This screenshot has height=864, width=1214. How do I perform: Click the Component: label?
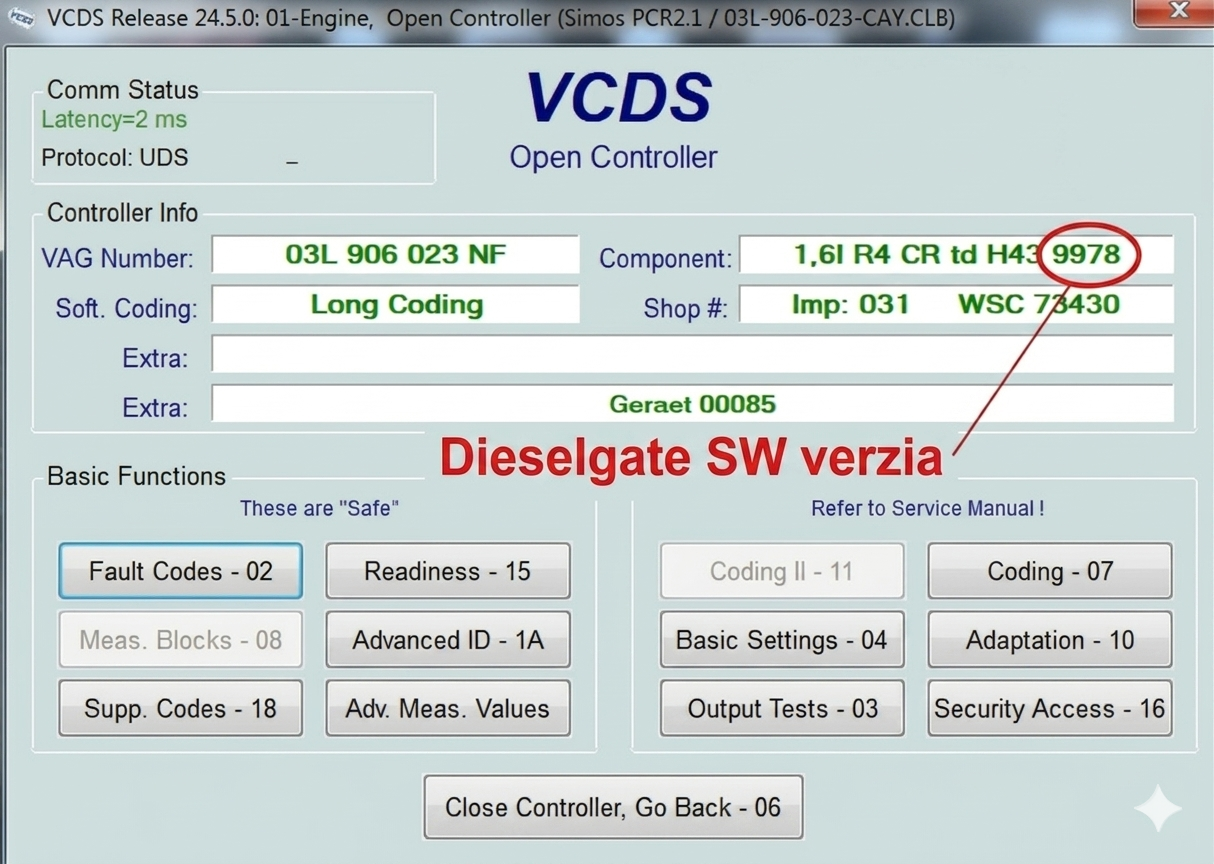pyautogui.click(x=665, y=258)
